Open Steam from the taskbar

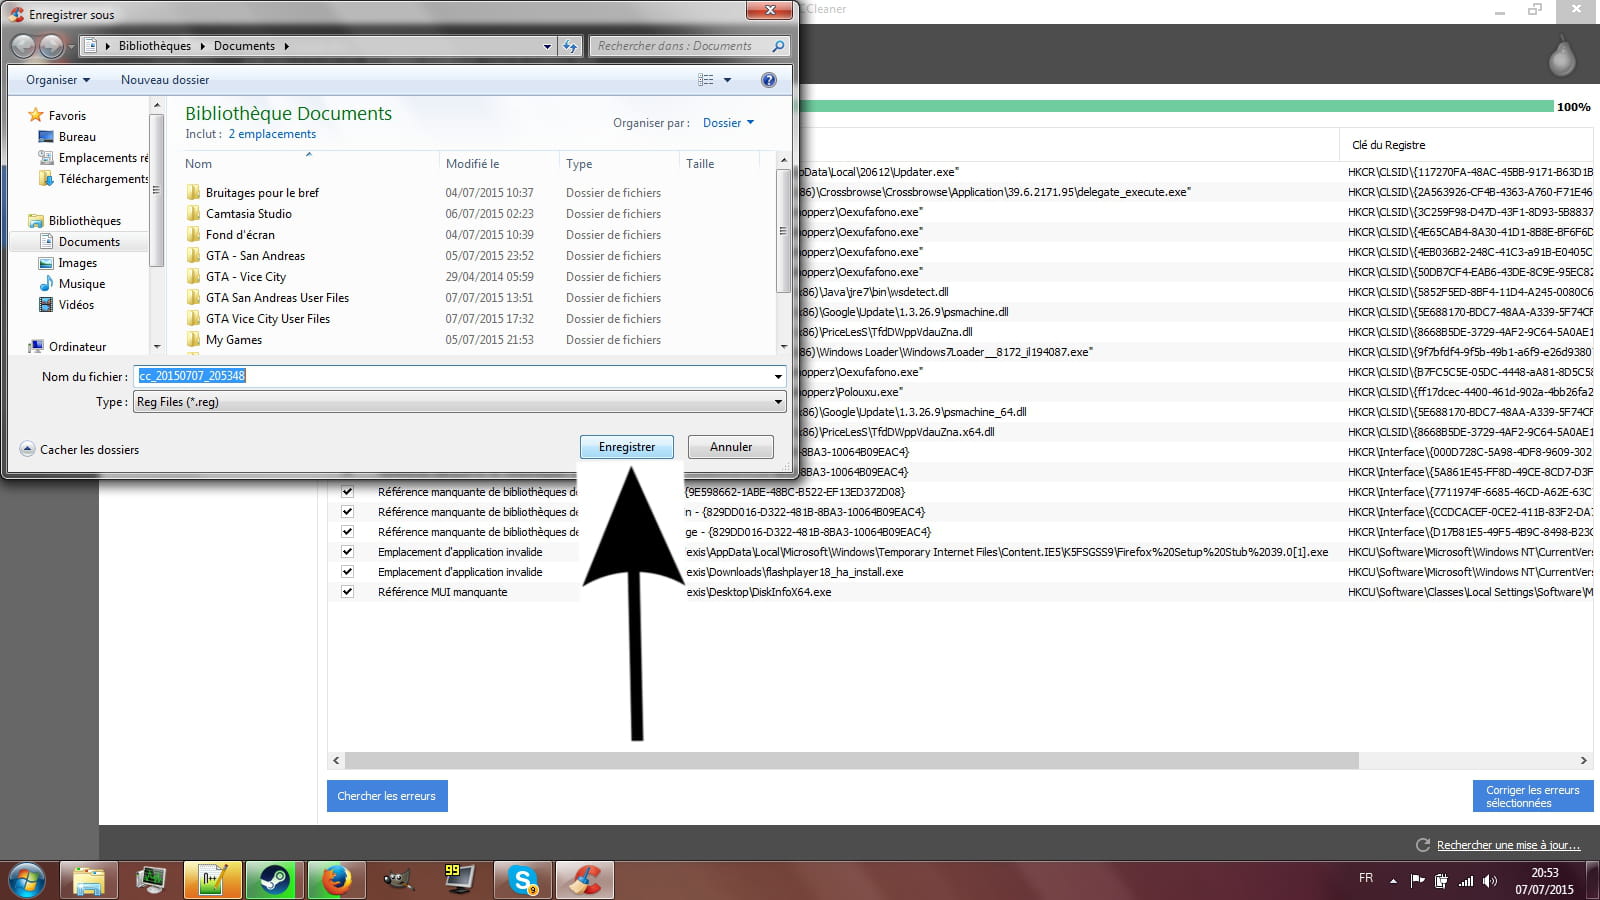[x=274, y=880]
